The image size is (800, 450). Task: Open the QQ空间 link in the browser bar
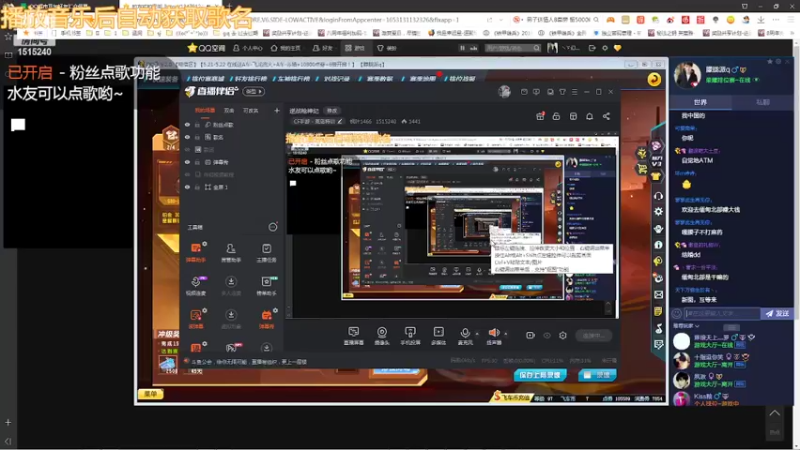click(x=207, y=48)
